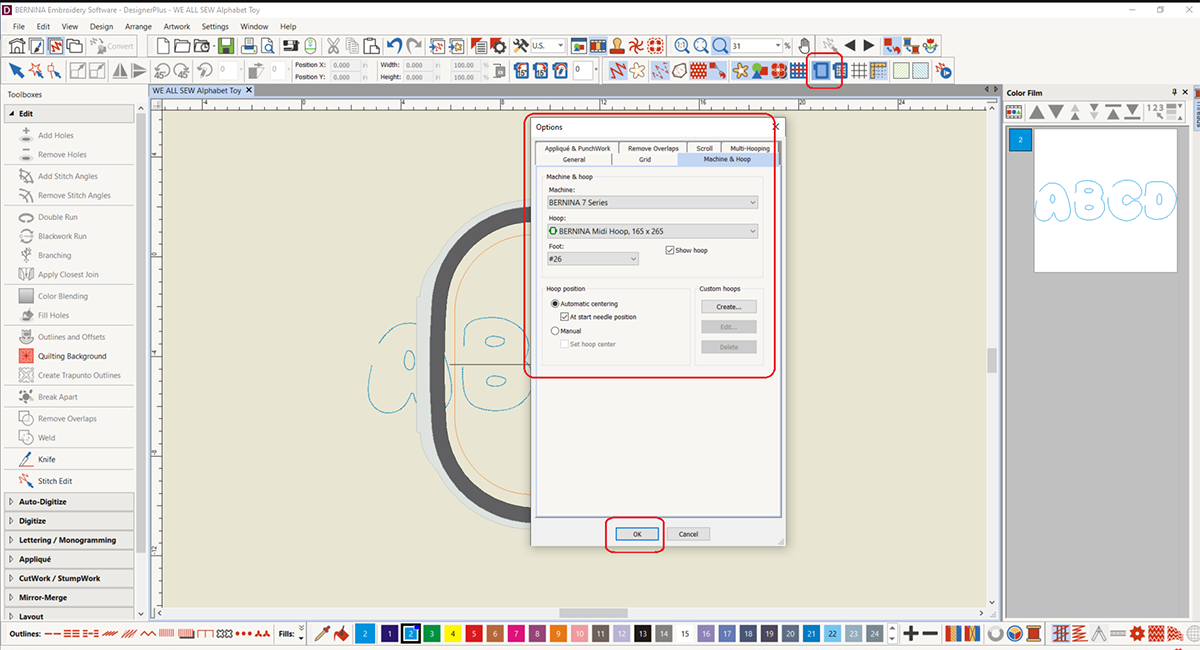This screenshot has height=650, width=1200.
Task: Click OK in the Options dialog
Action: point(636,534)
